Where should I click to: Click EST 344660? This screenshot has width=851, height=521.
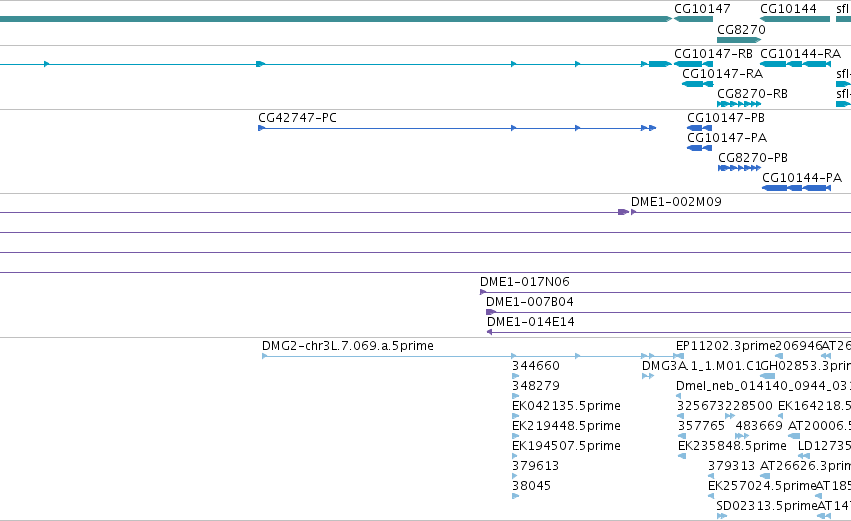(536, 366)
